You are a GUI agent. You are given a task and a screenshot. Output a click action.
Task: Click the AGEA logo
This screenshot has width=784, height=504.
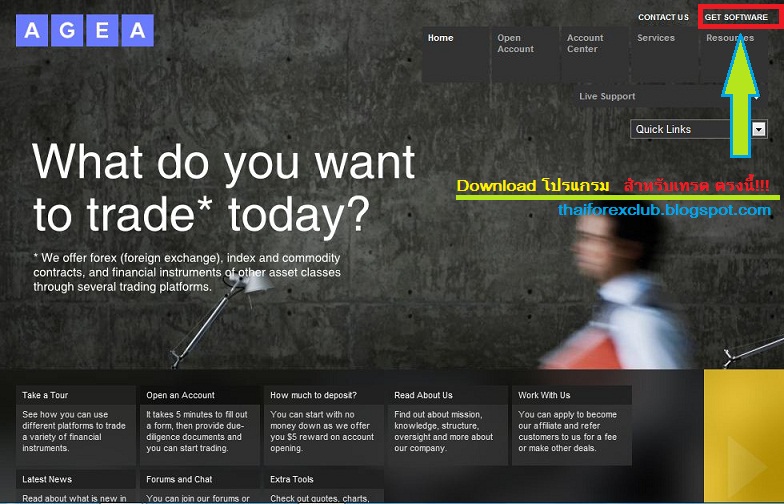coord(85,30)
